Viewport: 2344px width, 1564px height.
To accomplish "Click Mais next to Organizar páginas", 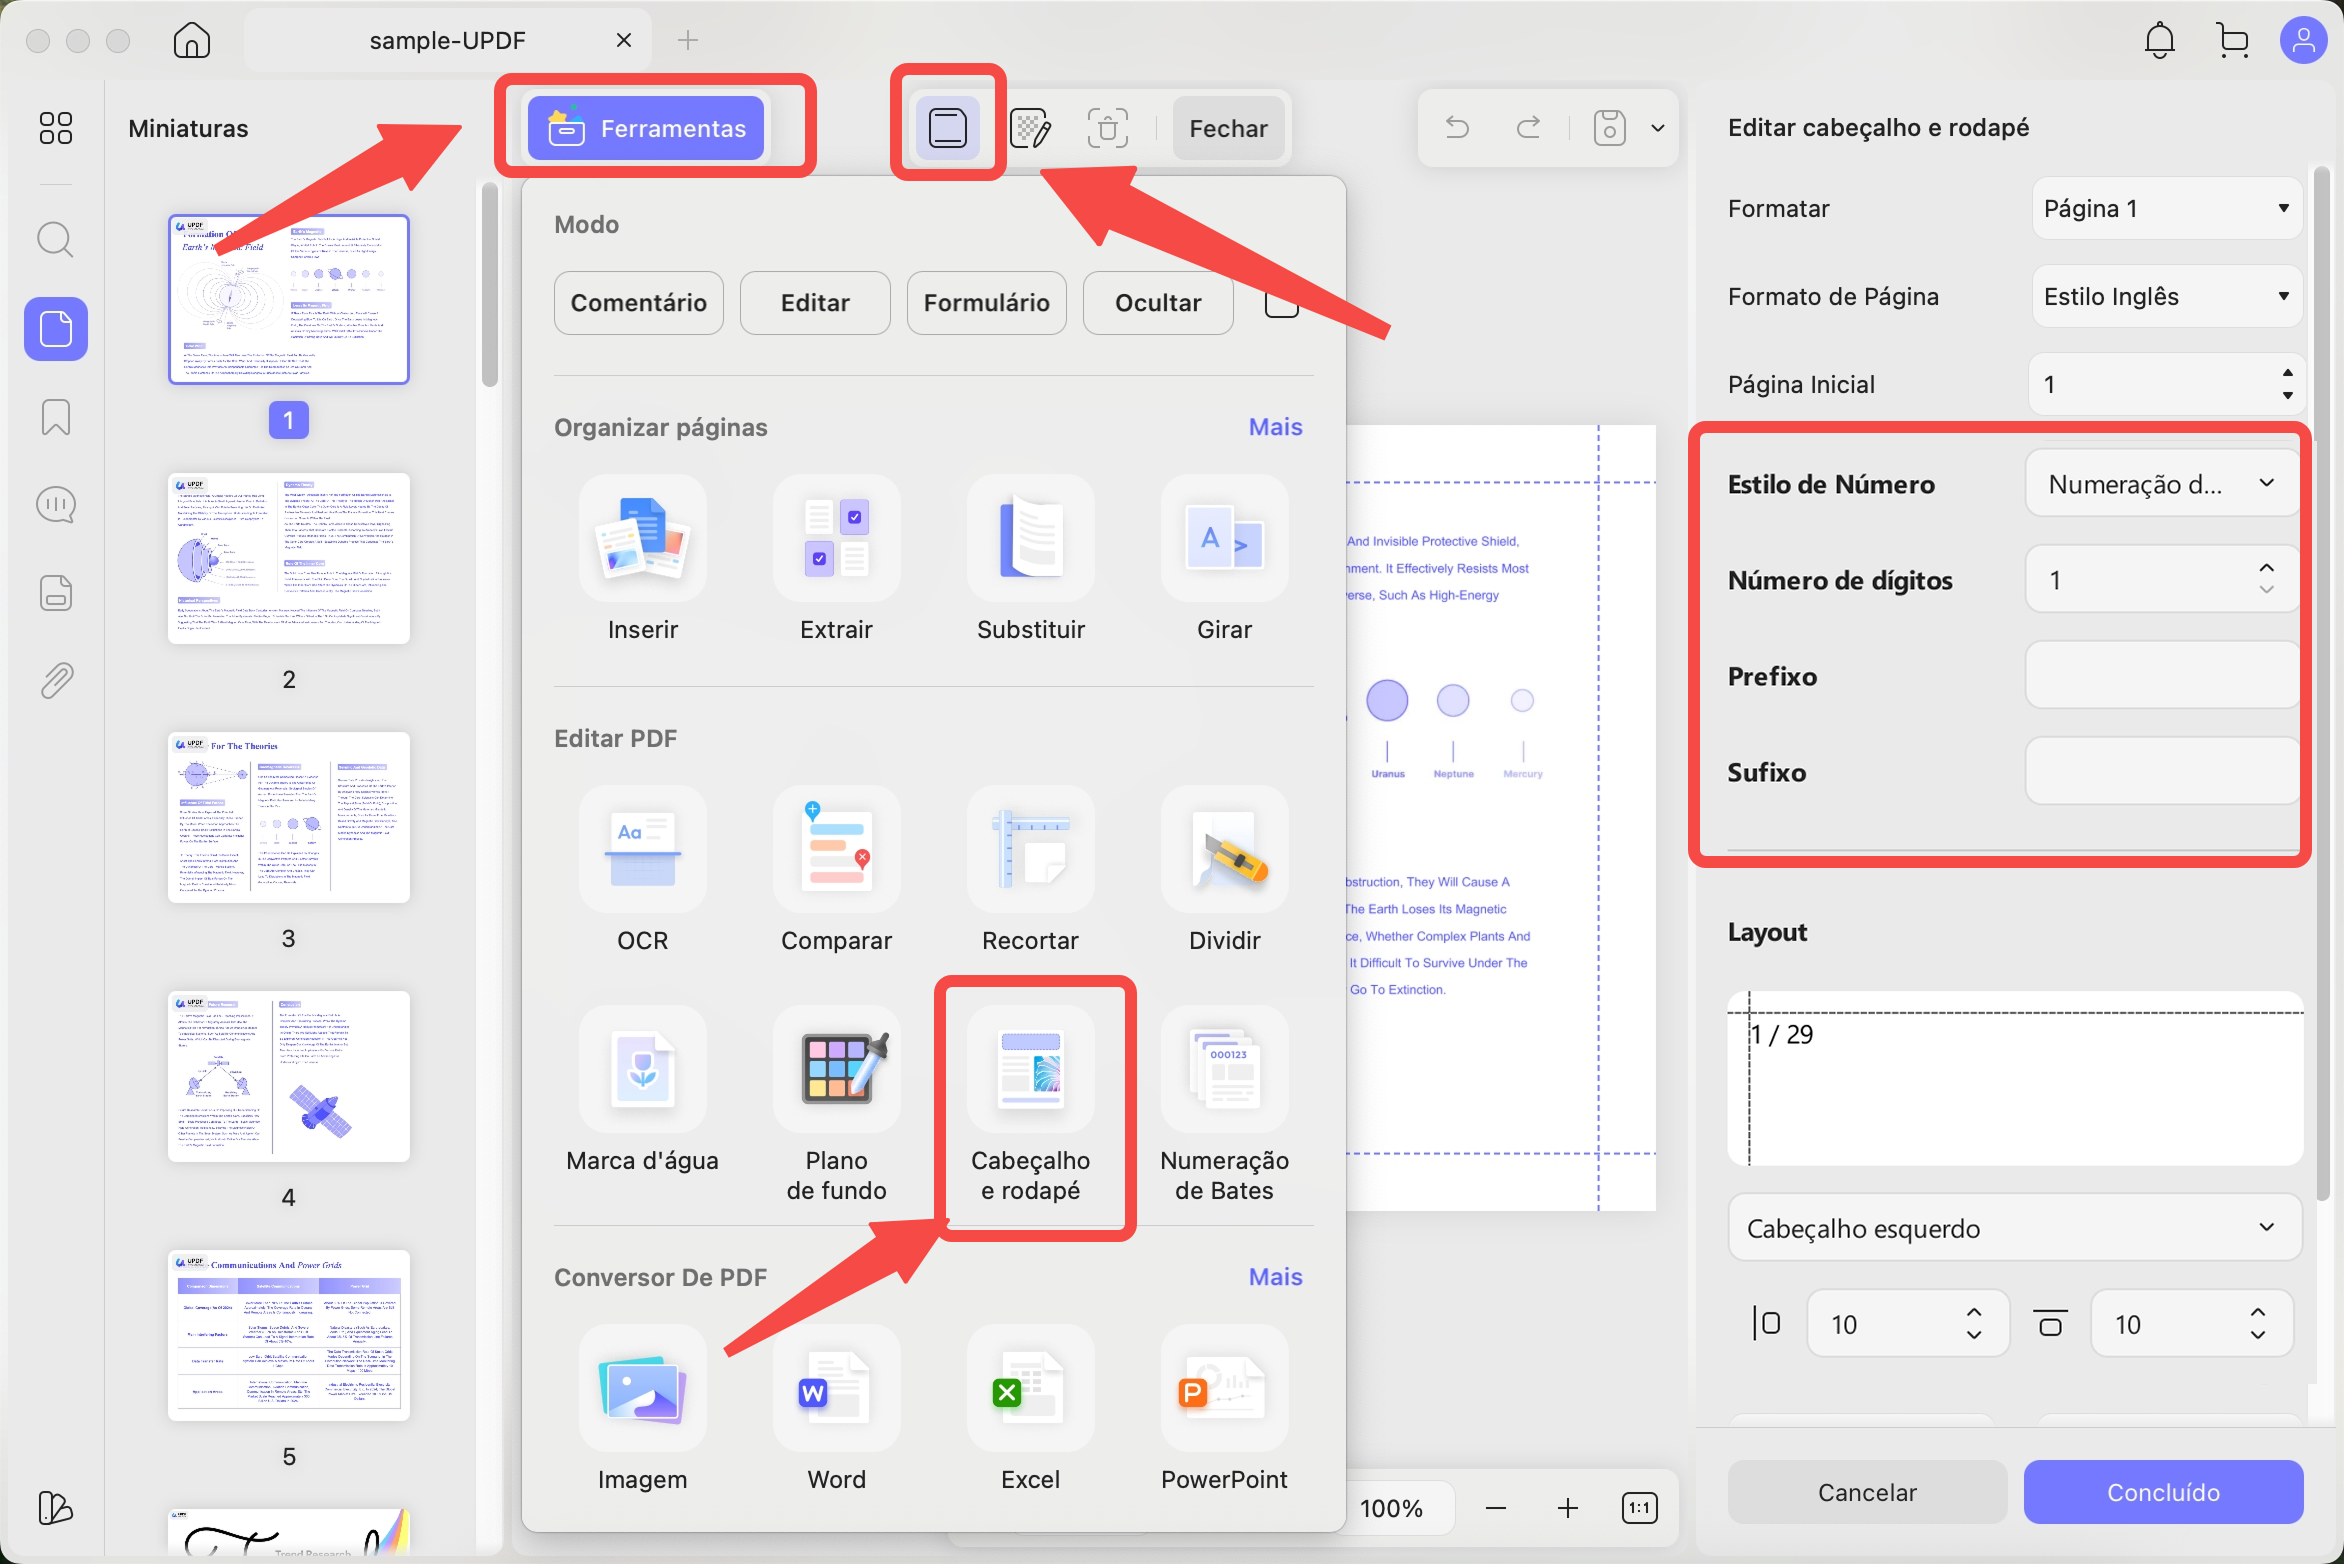I will [x=1275, y=427].
